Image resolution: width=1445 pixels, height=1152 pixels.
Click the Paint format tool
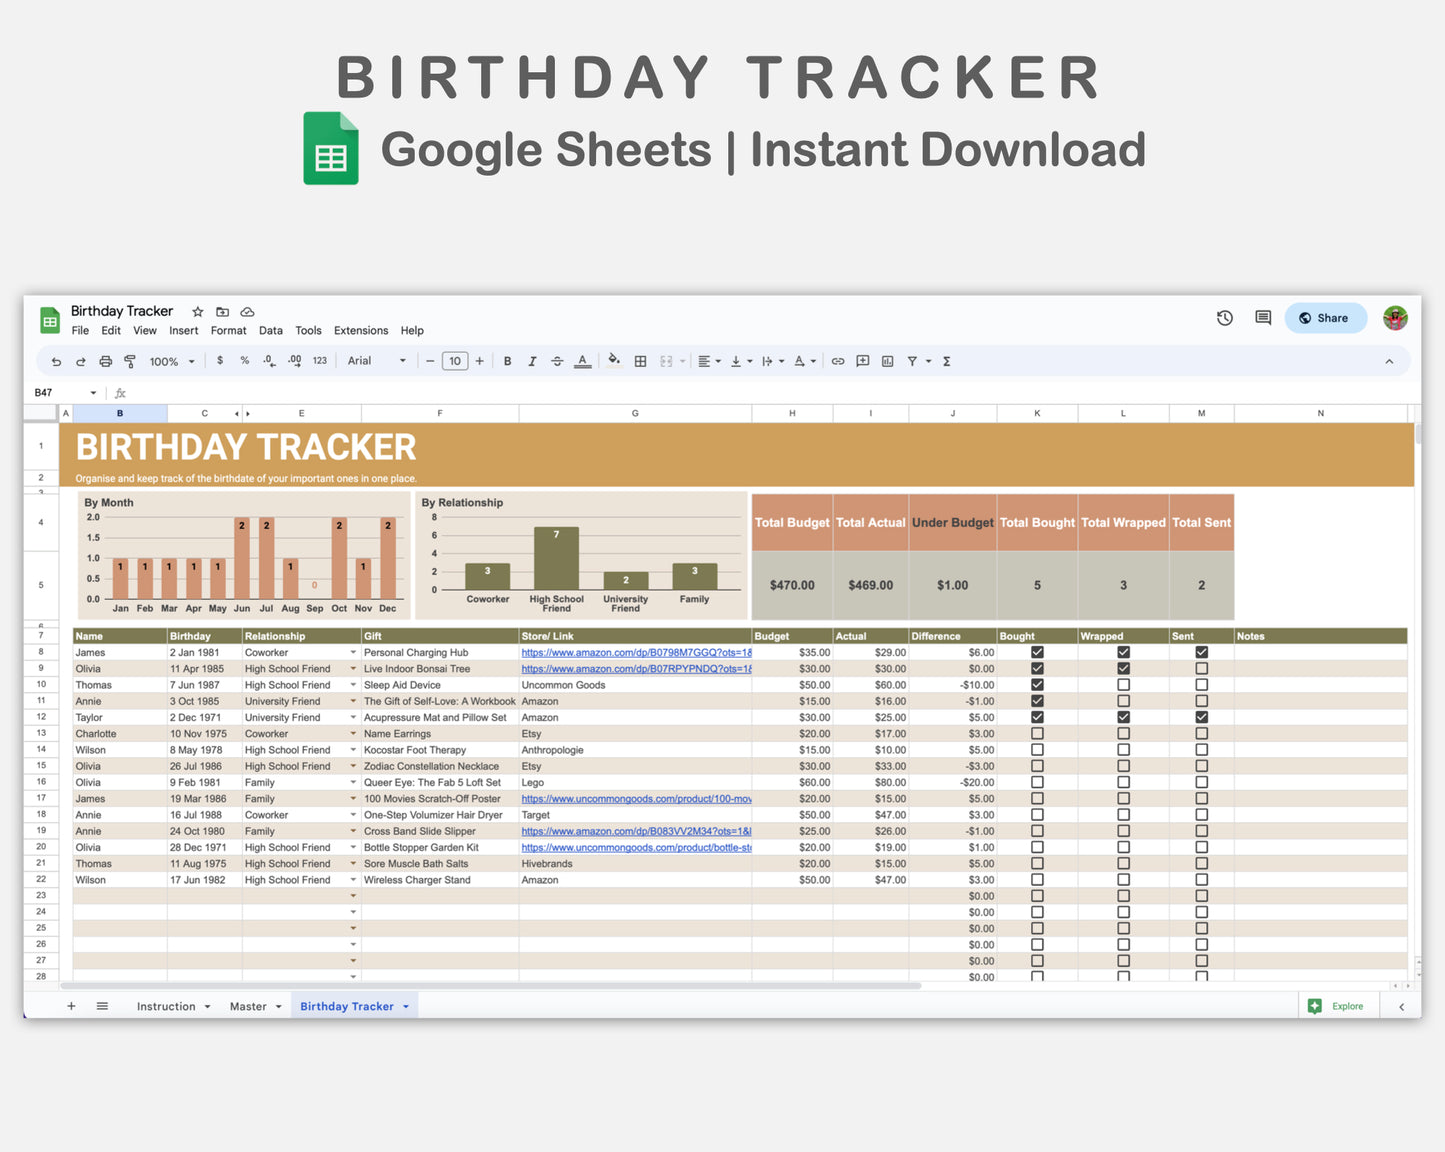point(130,361)
